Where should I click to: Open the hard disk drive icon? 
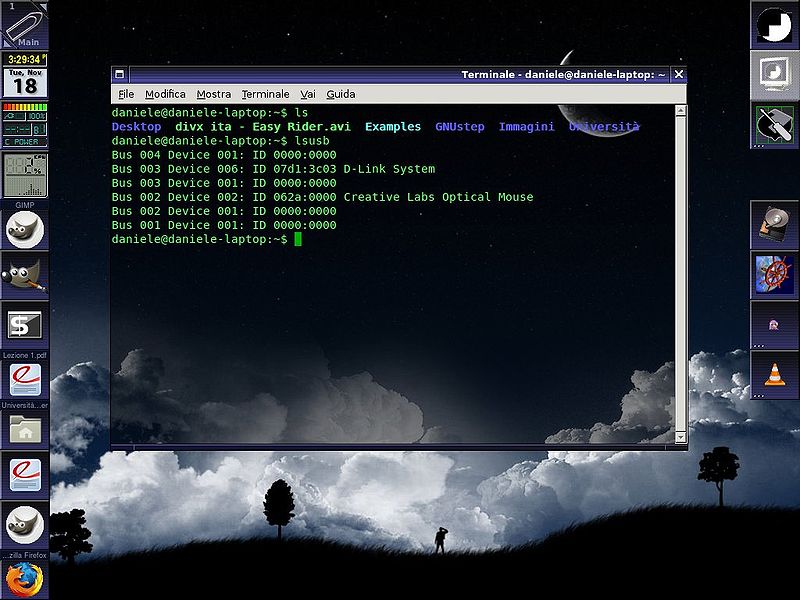[x=774, y=225]
